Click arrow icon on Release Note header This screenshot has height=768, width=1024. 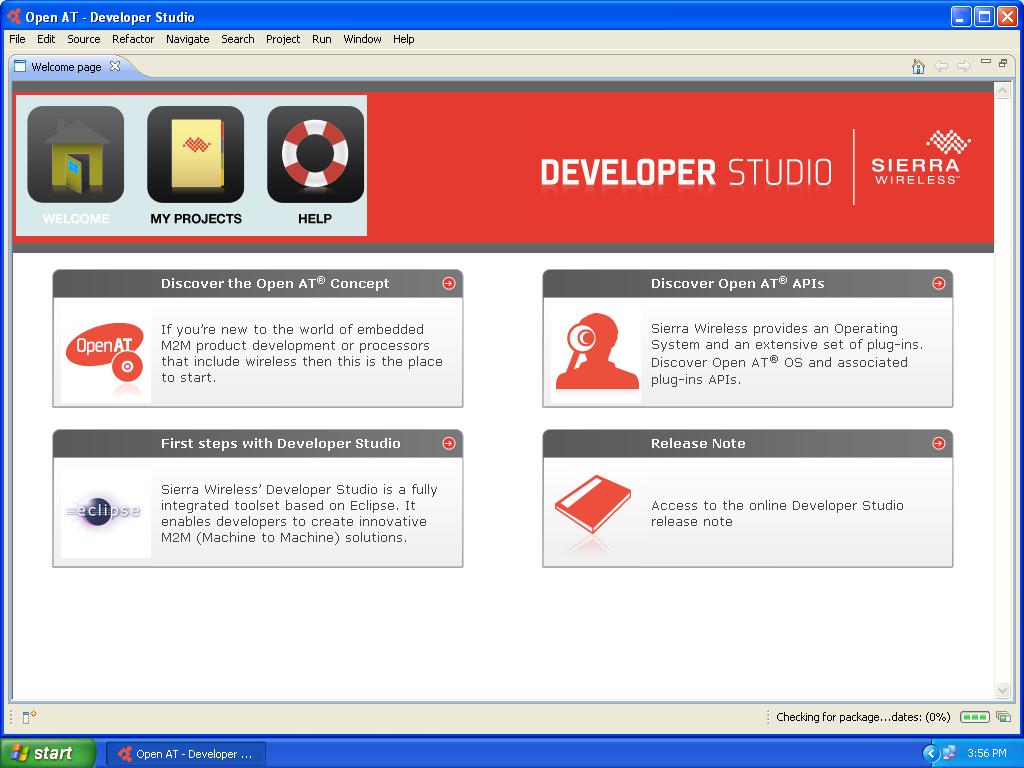click(x=938, y=443)
